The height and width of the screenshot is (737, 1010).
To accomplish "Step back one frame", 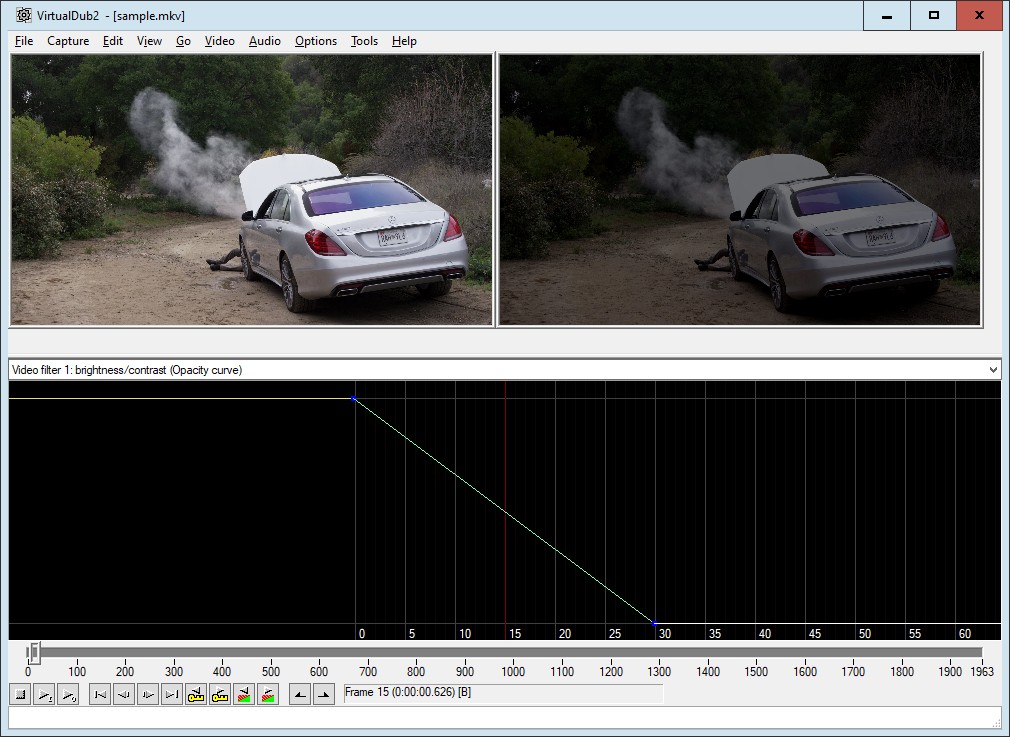I will tap(124, 695).
